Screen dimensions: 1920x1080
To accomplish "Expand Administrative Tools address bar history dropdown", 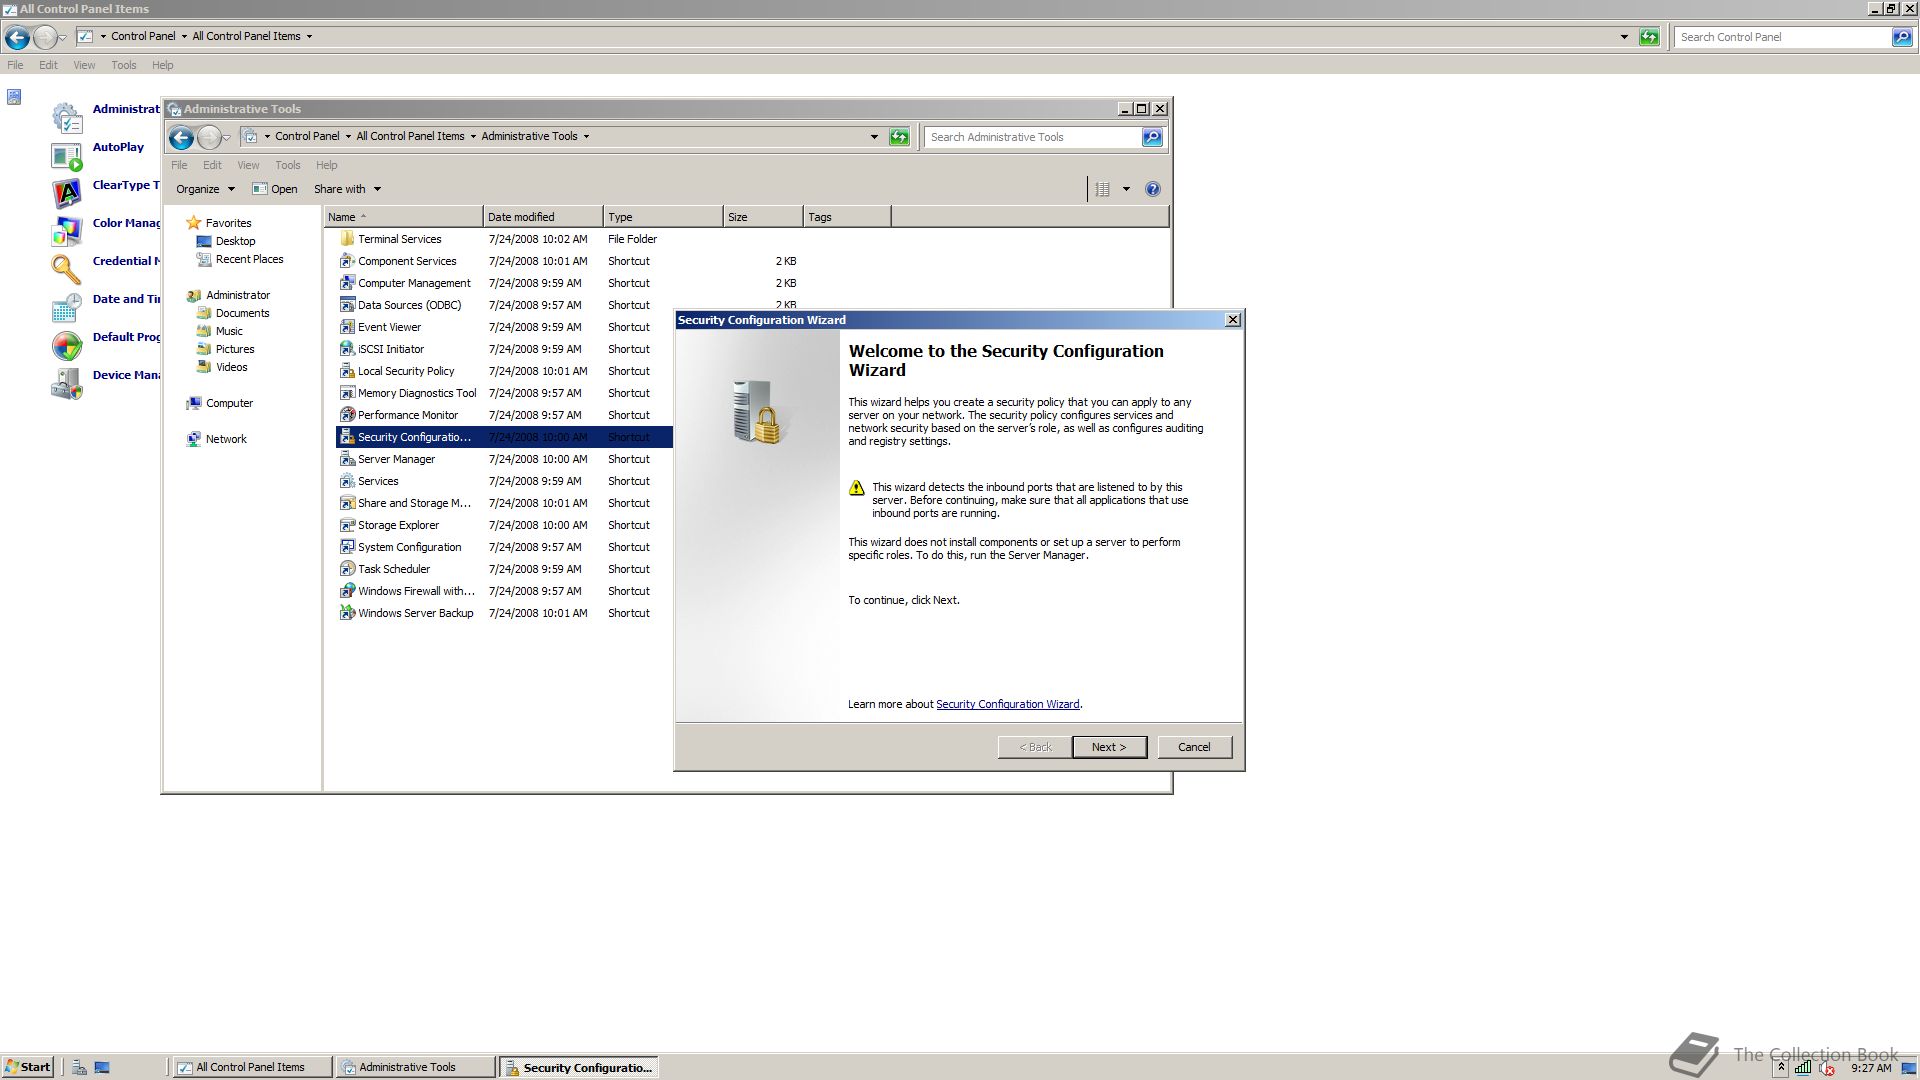I will coord(874,137).
